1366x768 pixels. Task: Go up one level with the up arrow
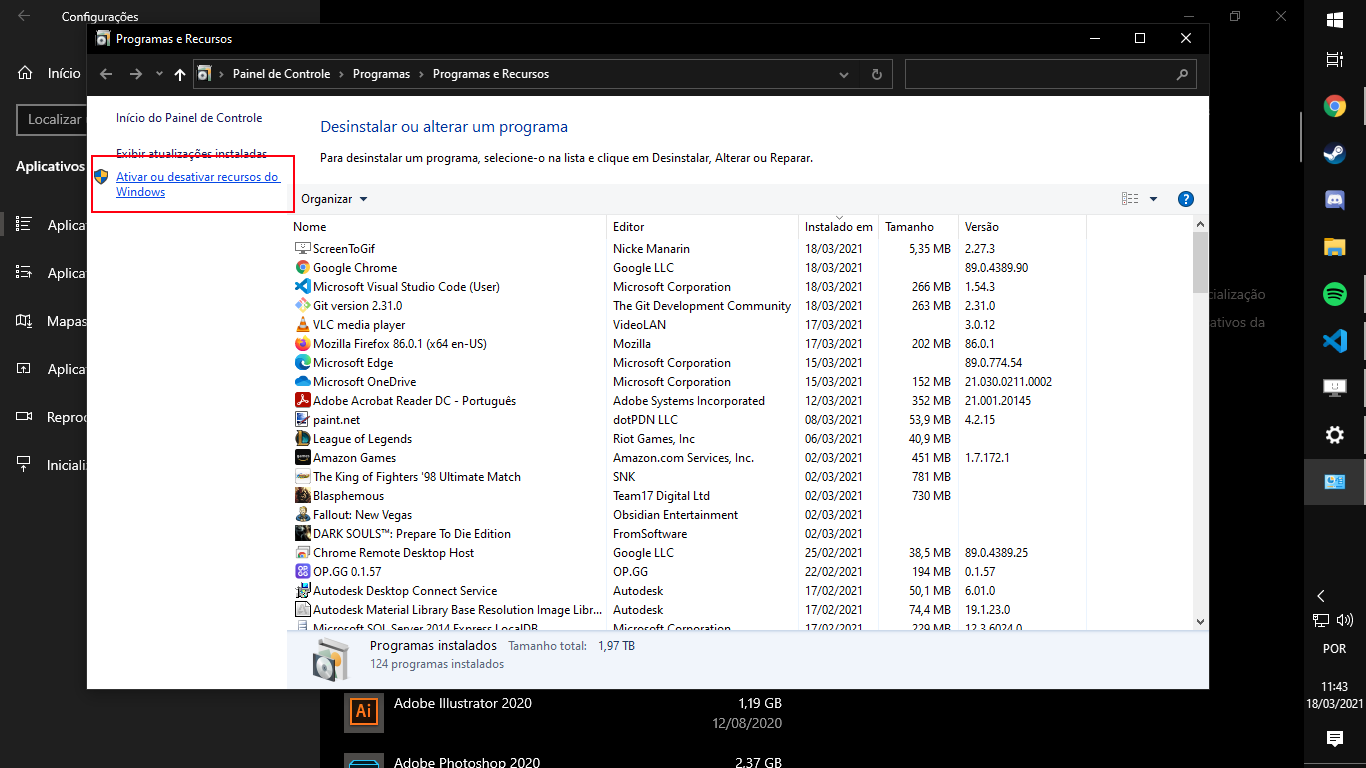click(x=180, y=74)
